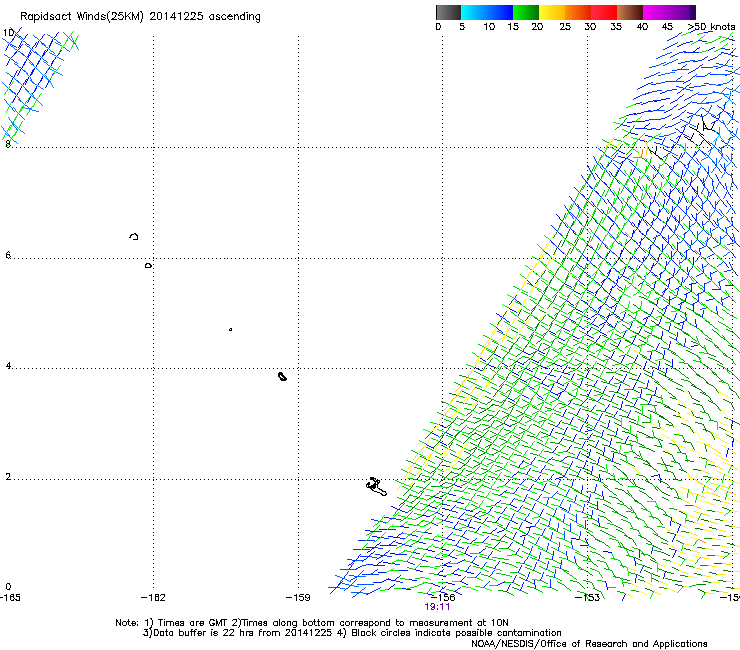Click the latitude 10 axis label
Image resolution: width=740 pixels, height=650 pixels.
(x=8, y=33)
